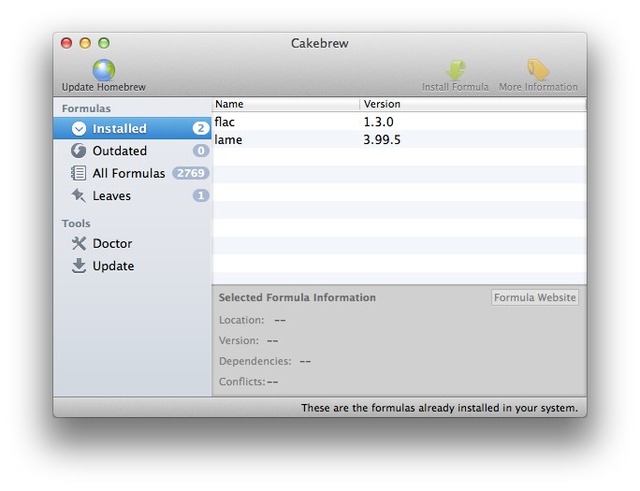Open the Update tool in sidebar

(x=132, y=266)
